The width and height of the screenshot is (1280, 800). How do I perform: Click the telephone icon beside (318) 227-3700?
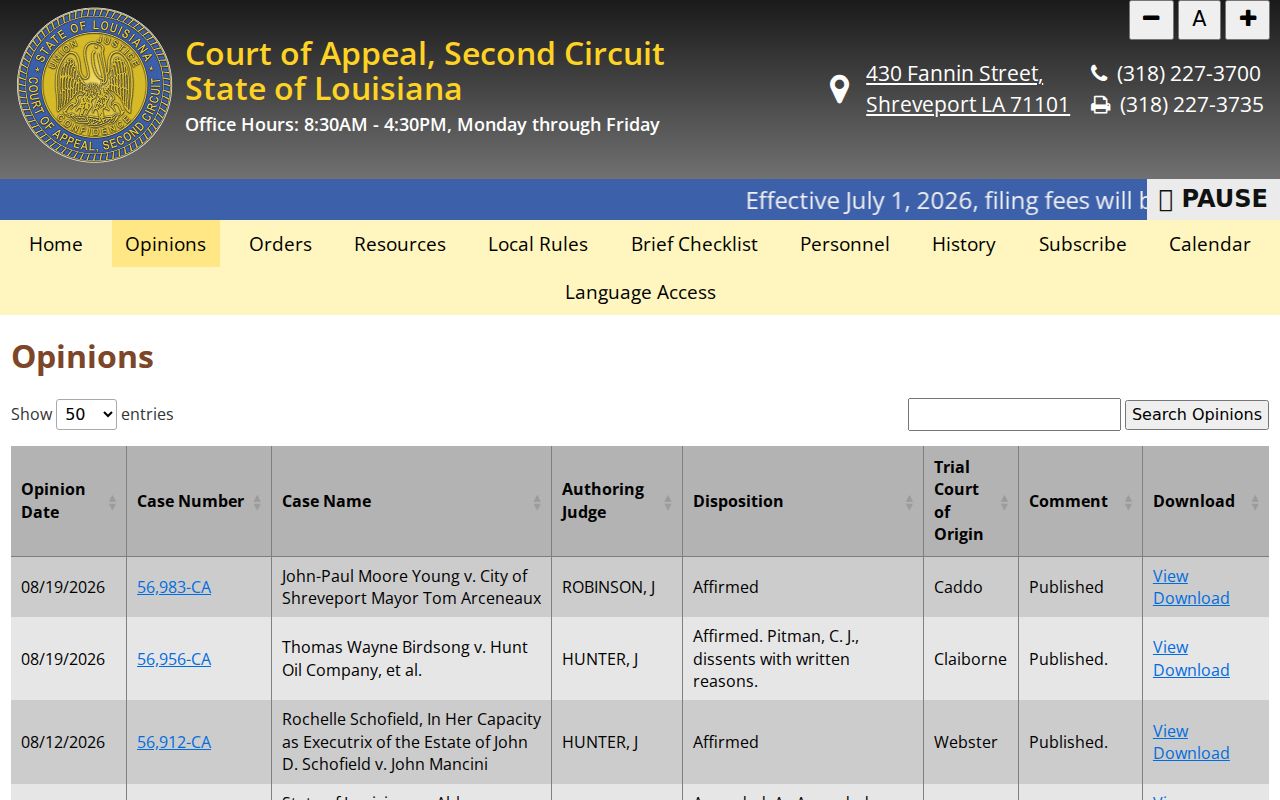tap(1099, 73)
